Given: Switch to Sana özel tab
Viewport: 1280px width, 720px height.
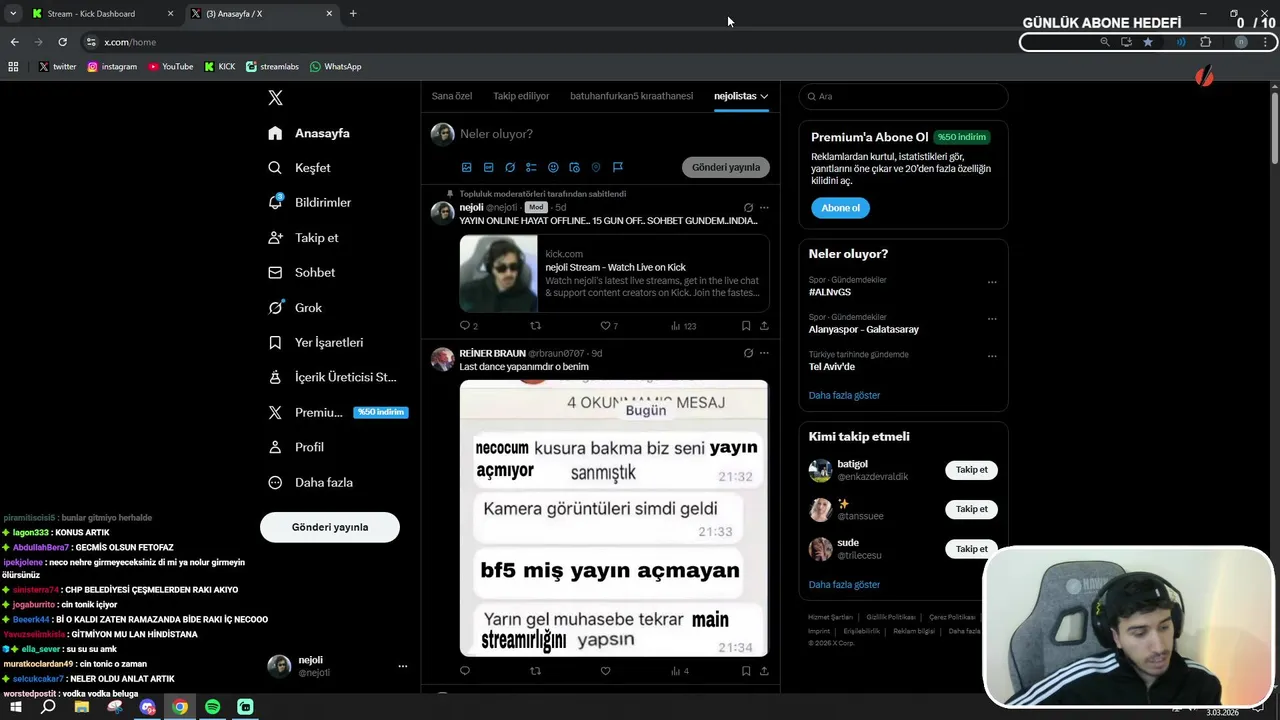Looking at the screenshot, I should (452, 96).
